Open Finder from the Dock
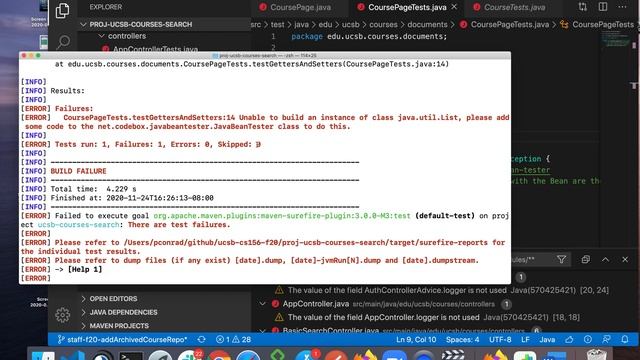 coord(43,356)
